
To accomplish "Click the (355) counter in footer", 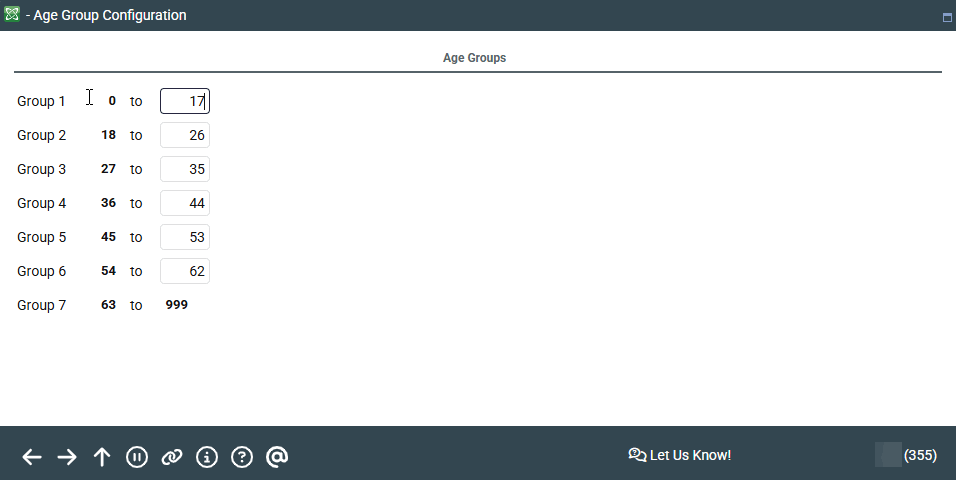I will (920, 455).
